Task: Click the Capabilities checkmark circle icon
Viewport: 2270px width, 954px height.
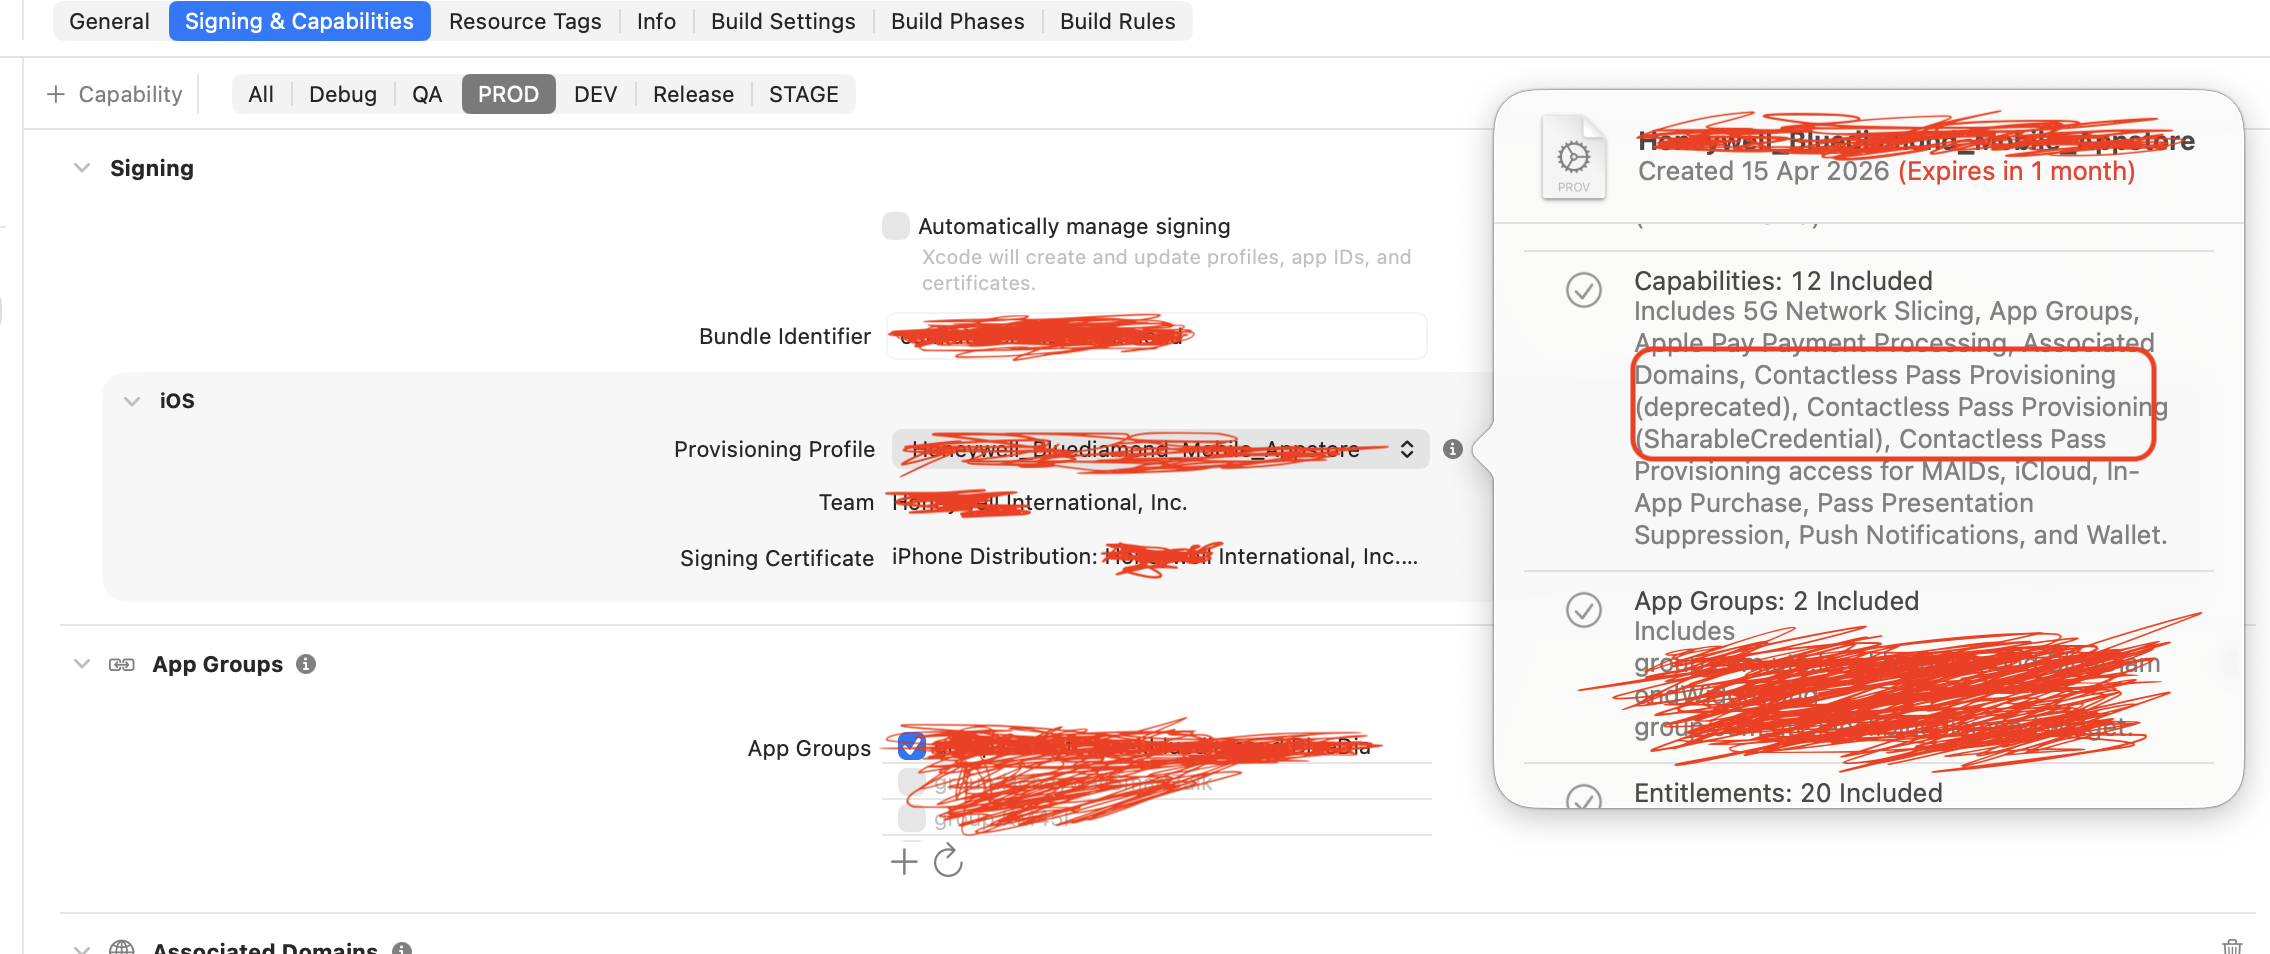Action: (1583, 290)
